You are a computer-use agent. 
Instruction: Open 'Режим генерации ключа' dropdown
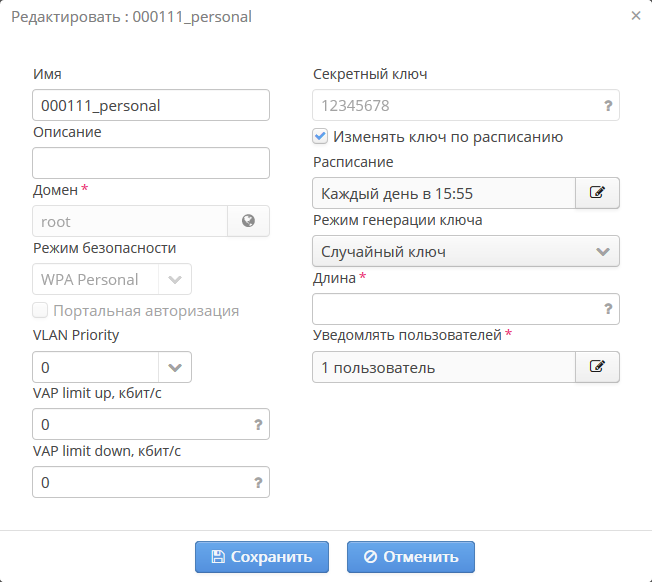click(602, 251)
